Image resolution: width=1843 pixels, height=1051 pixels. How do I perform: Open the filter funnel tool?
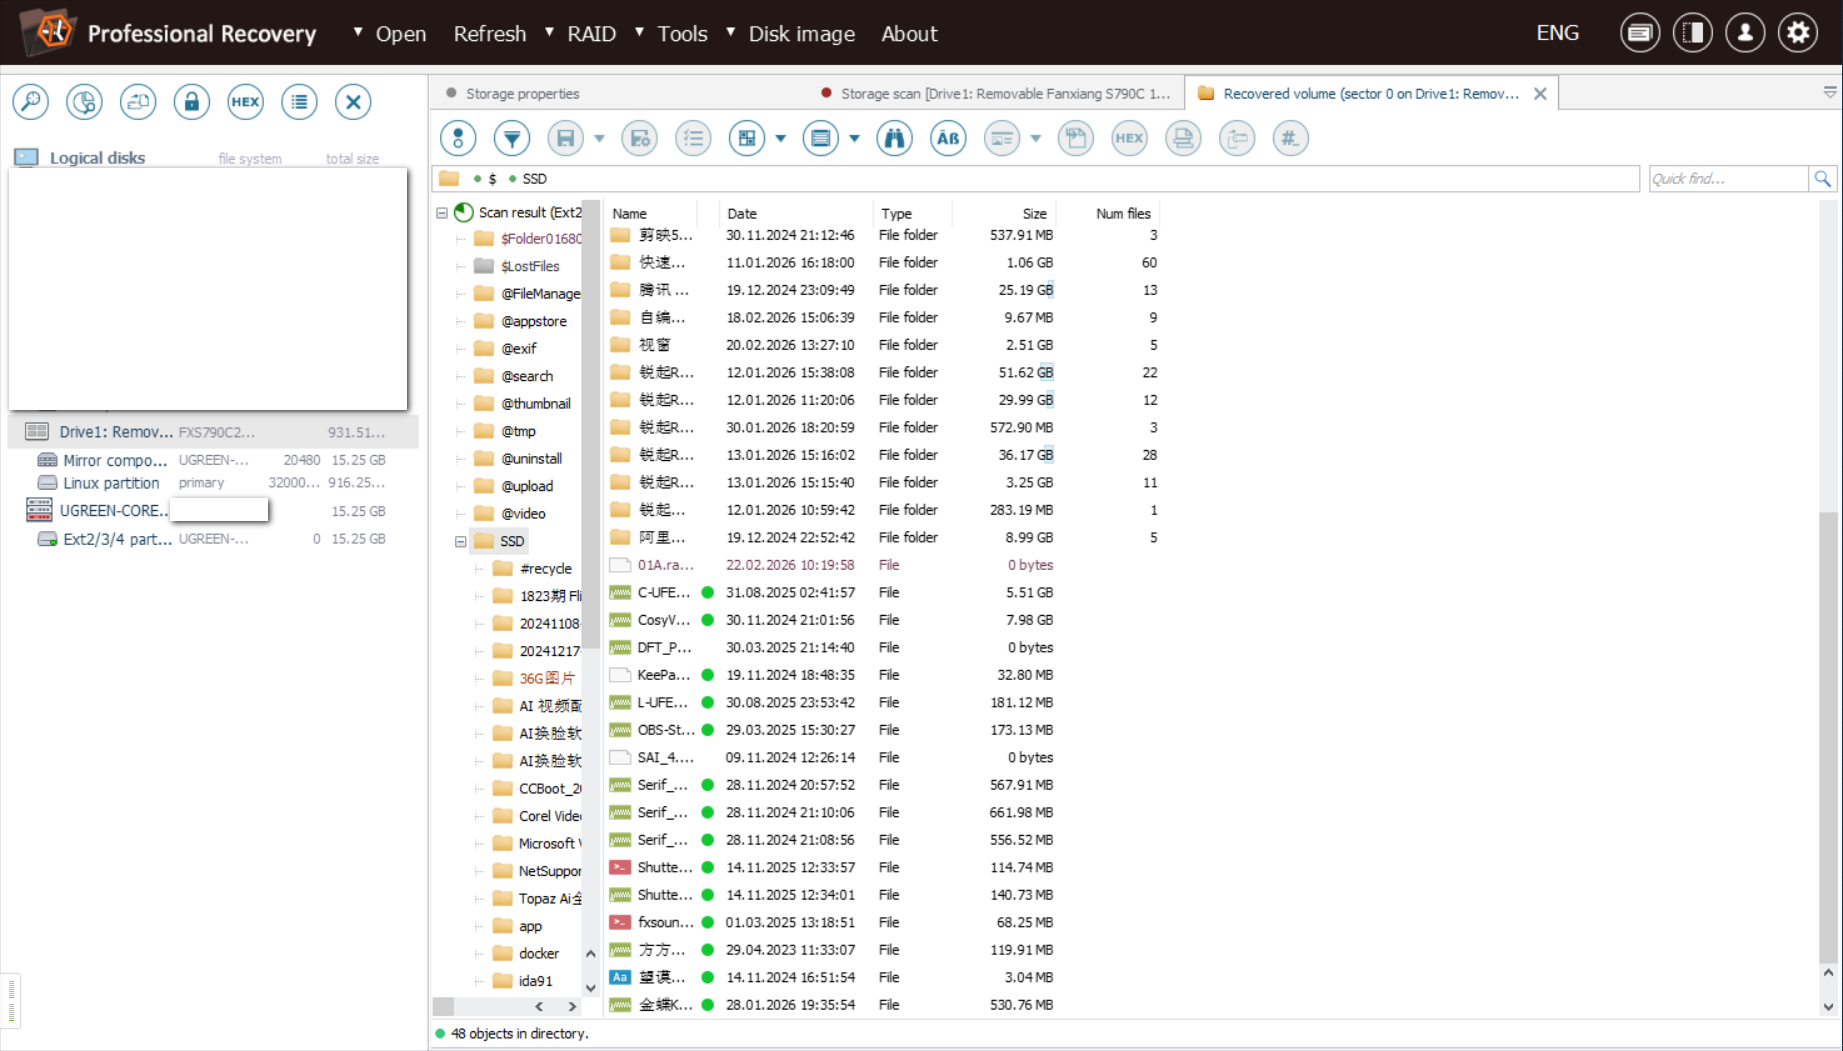[x=512, y=138]
